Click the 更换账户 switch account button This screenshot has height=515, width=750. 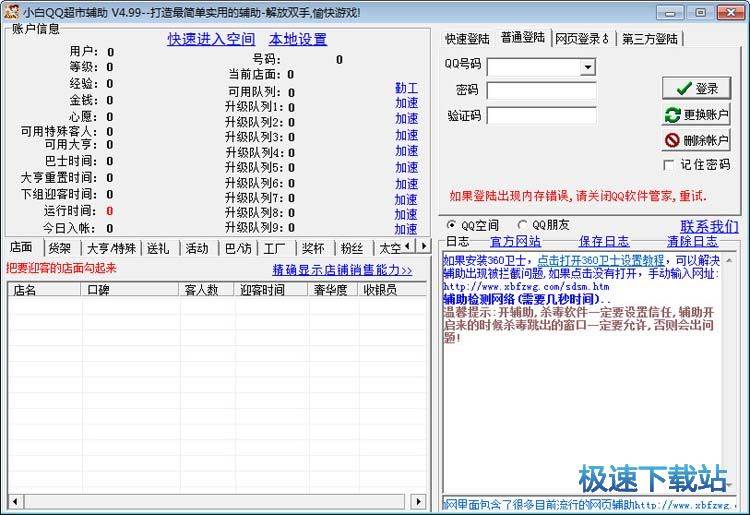[x=697, y=115]
